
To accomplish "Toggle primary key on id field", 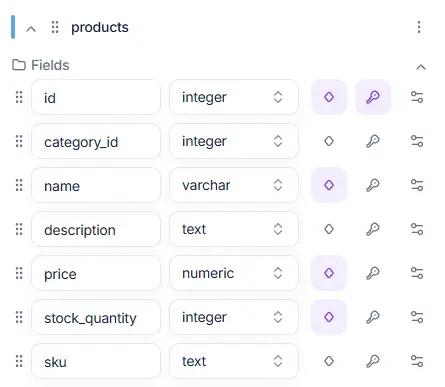I will pos(373,97).
